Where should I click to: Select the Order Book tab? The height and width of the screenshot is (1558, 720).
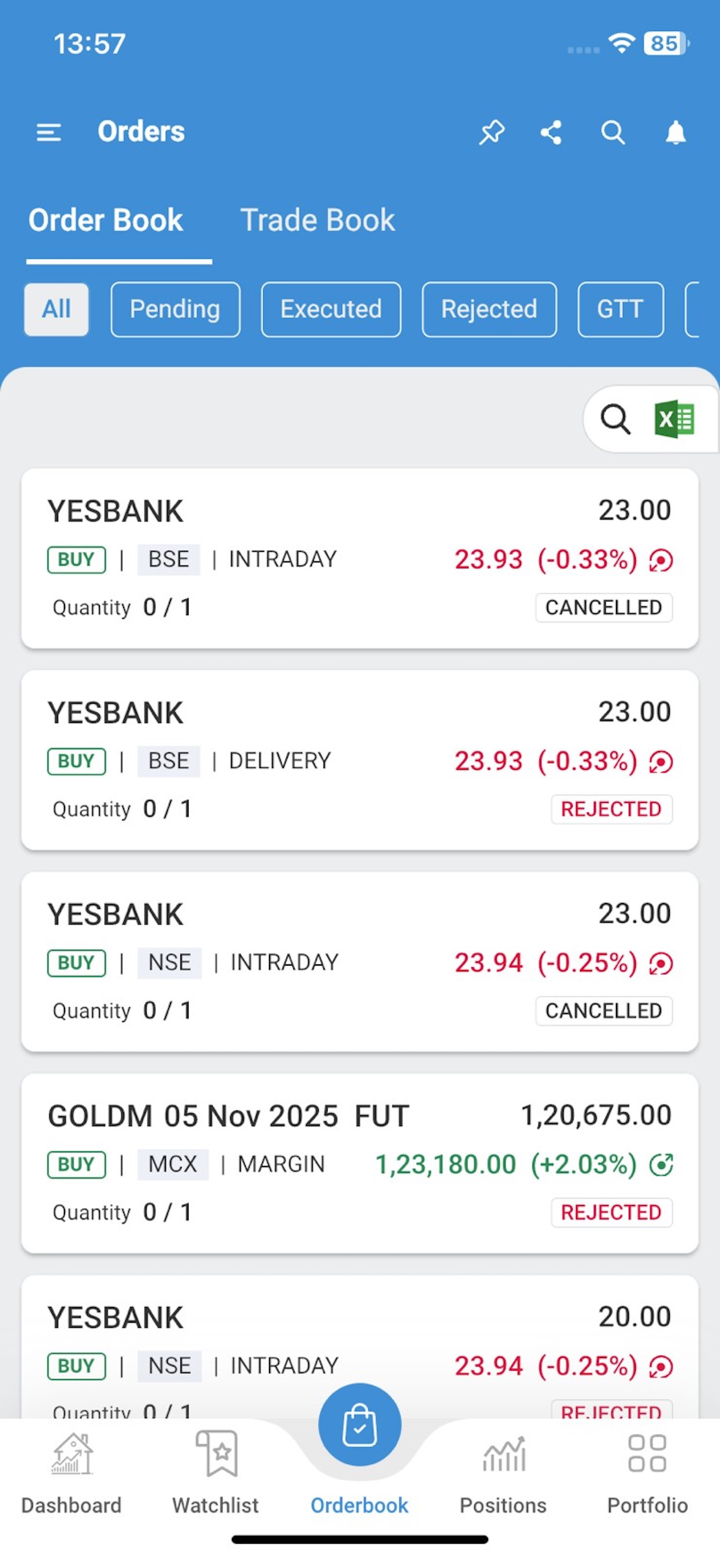(x=106, y=221)
